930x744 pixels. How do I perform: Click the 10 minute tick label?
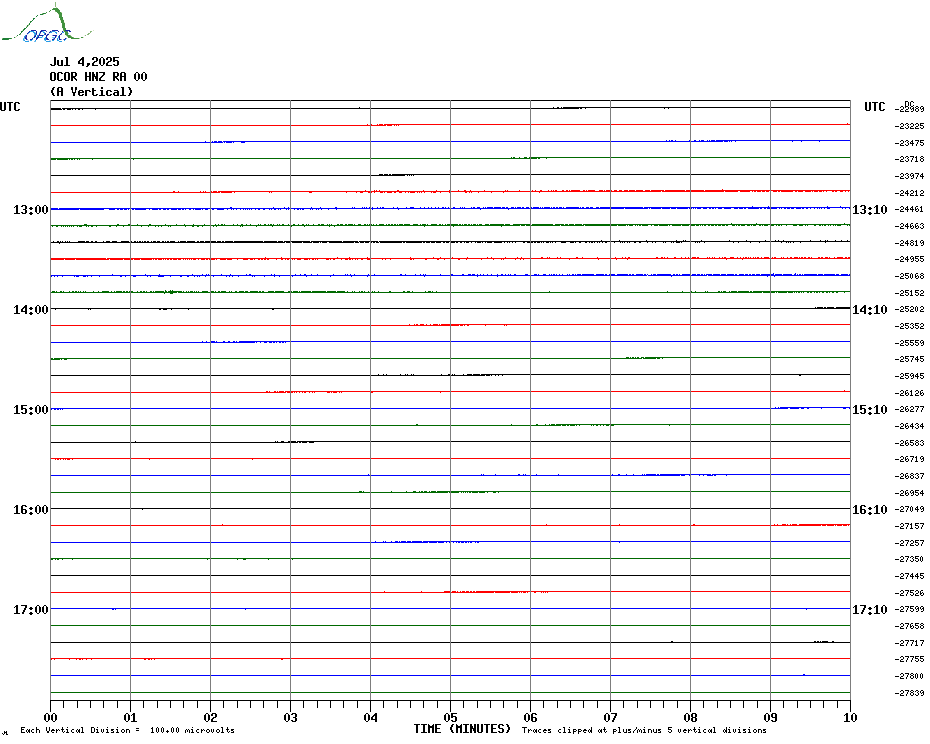coord(851,717)
